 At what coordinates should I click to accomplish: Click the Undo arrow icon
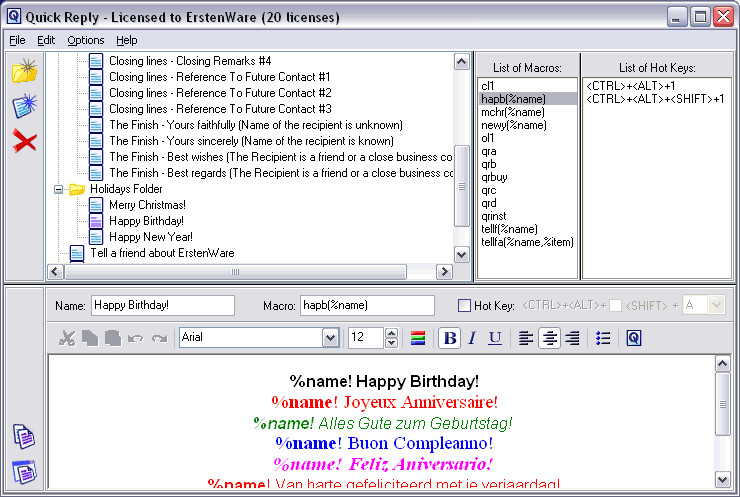pos(136,338)
